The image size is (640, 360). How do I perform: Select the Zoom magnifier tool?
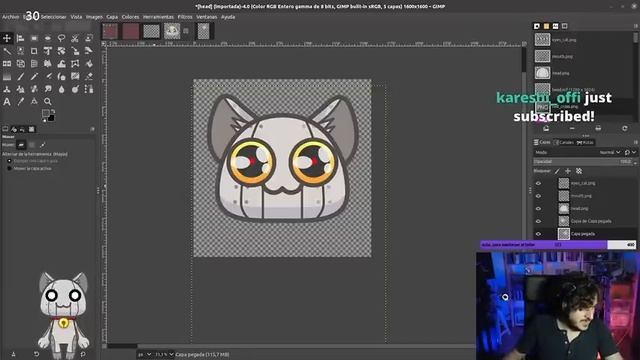[48, 102]
